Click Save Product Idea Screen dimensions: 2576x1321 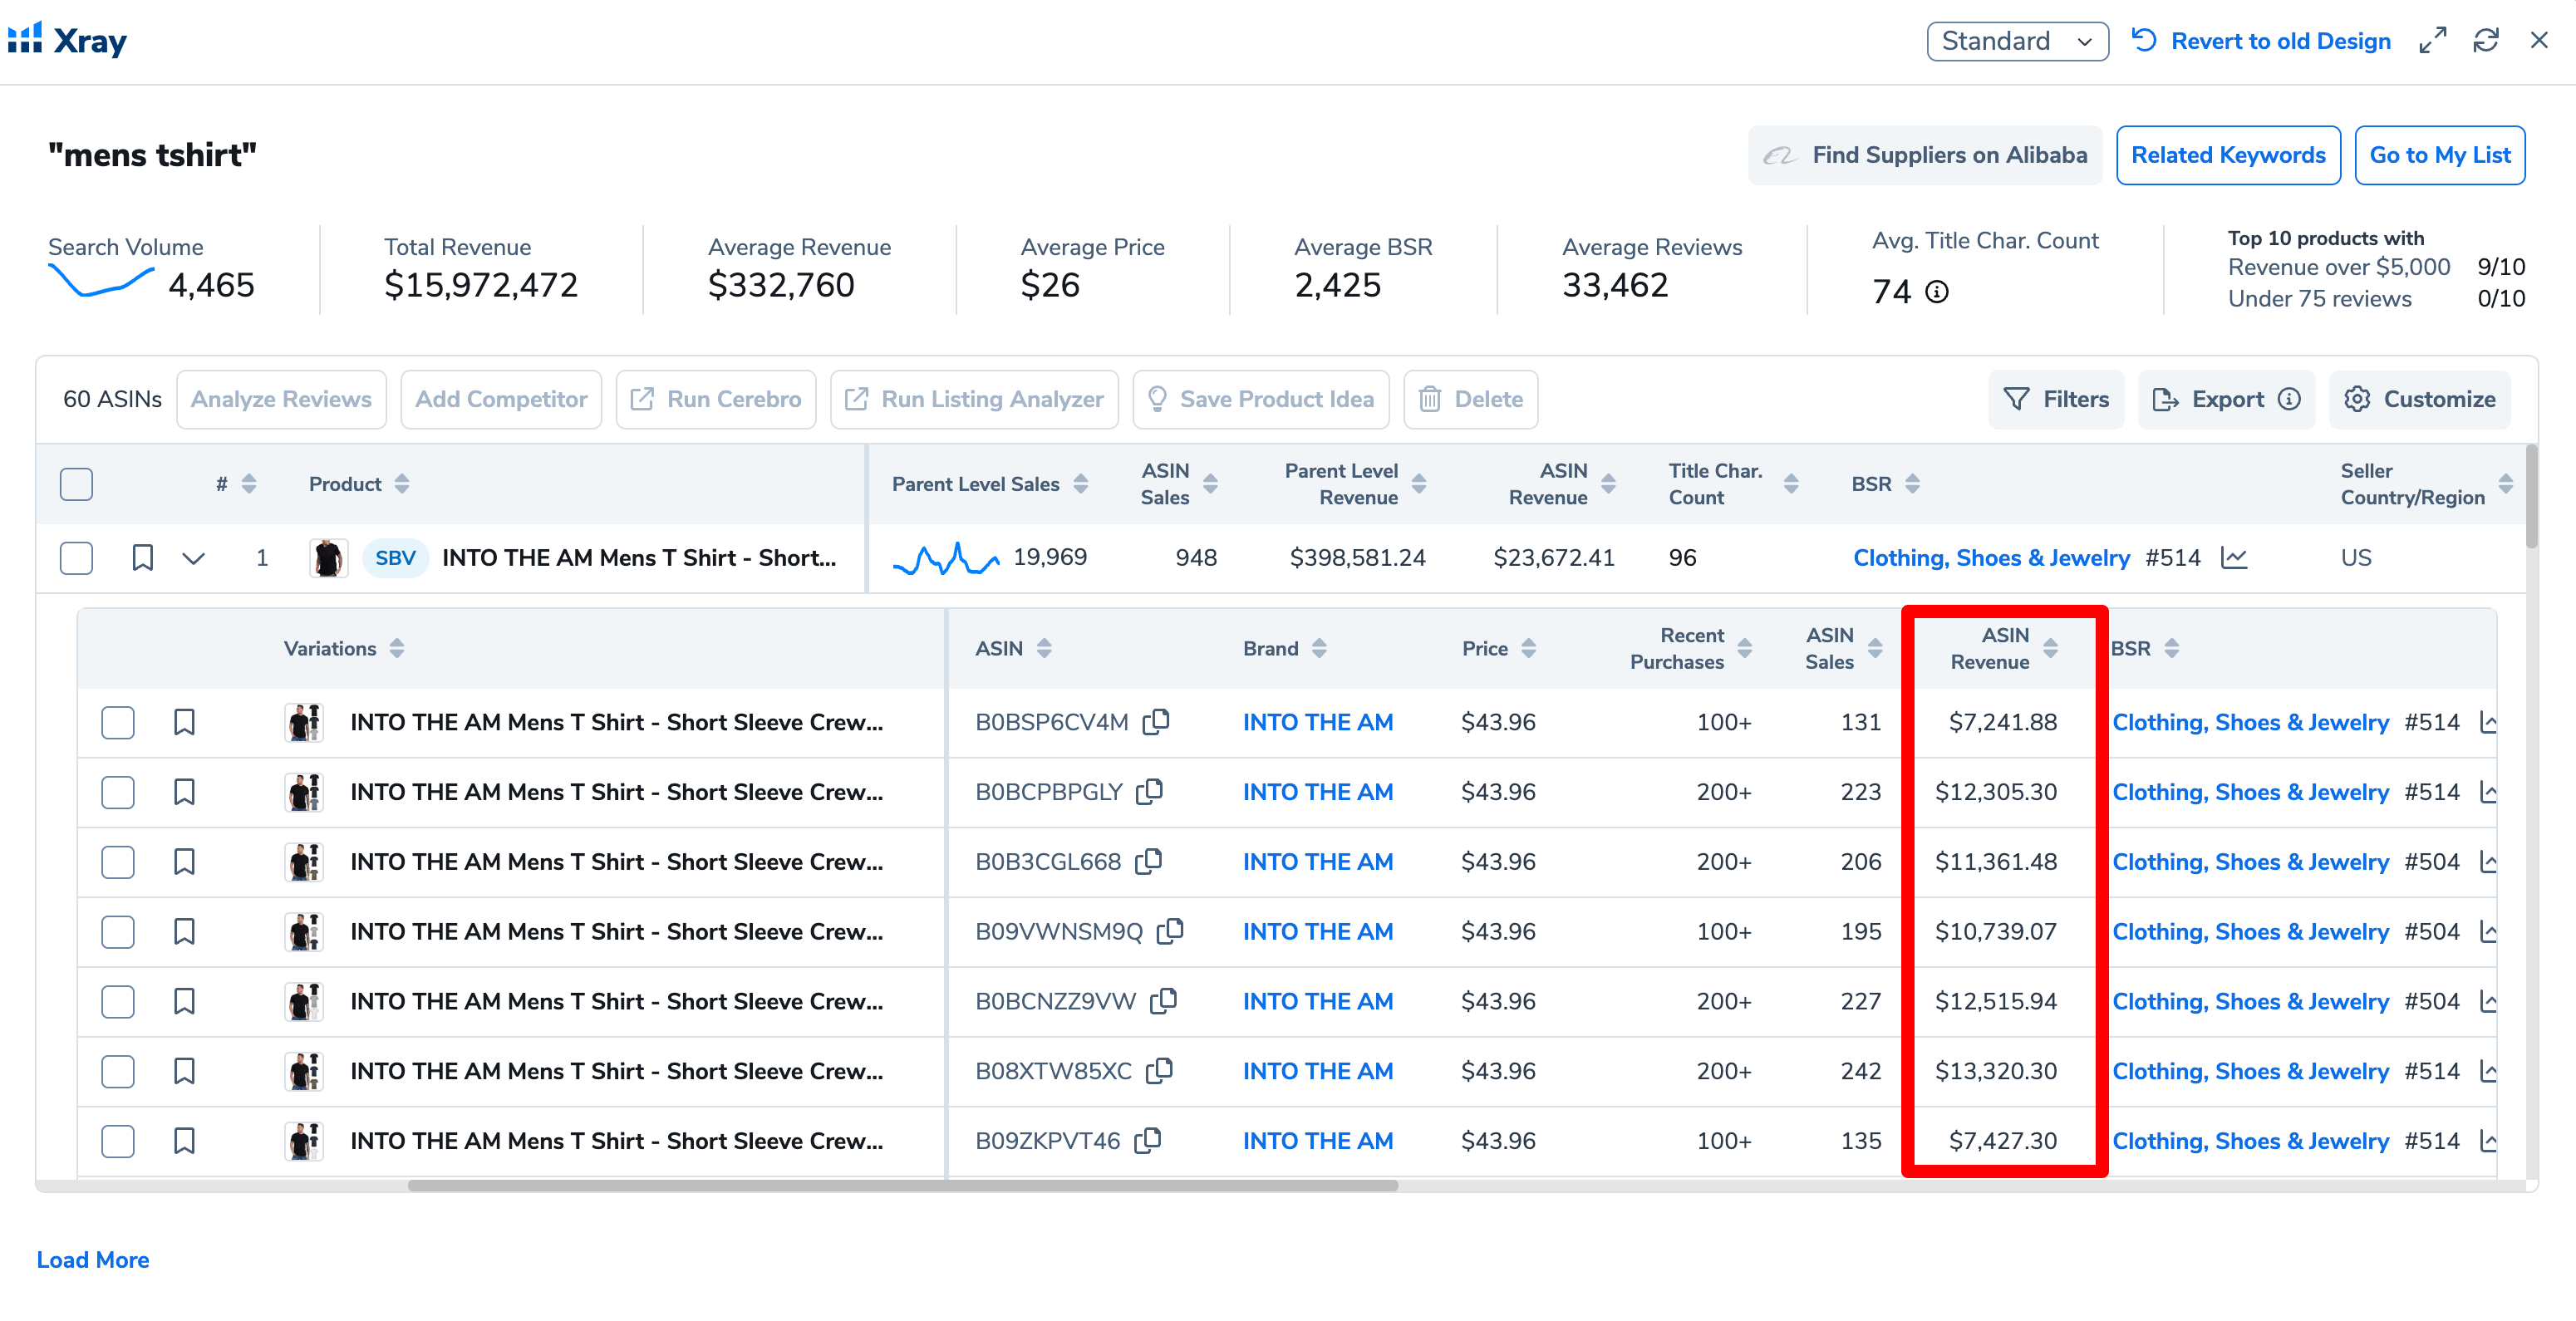[x=1261, y=399]
